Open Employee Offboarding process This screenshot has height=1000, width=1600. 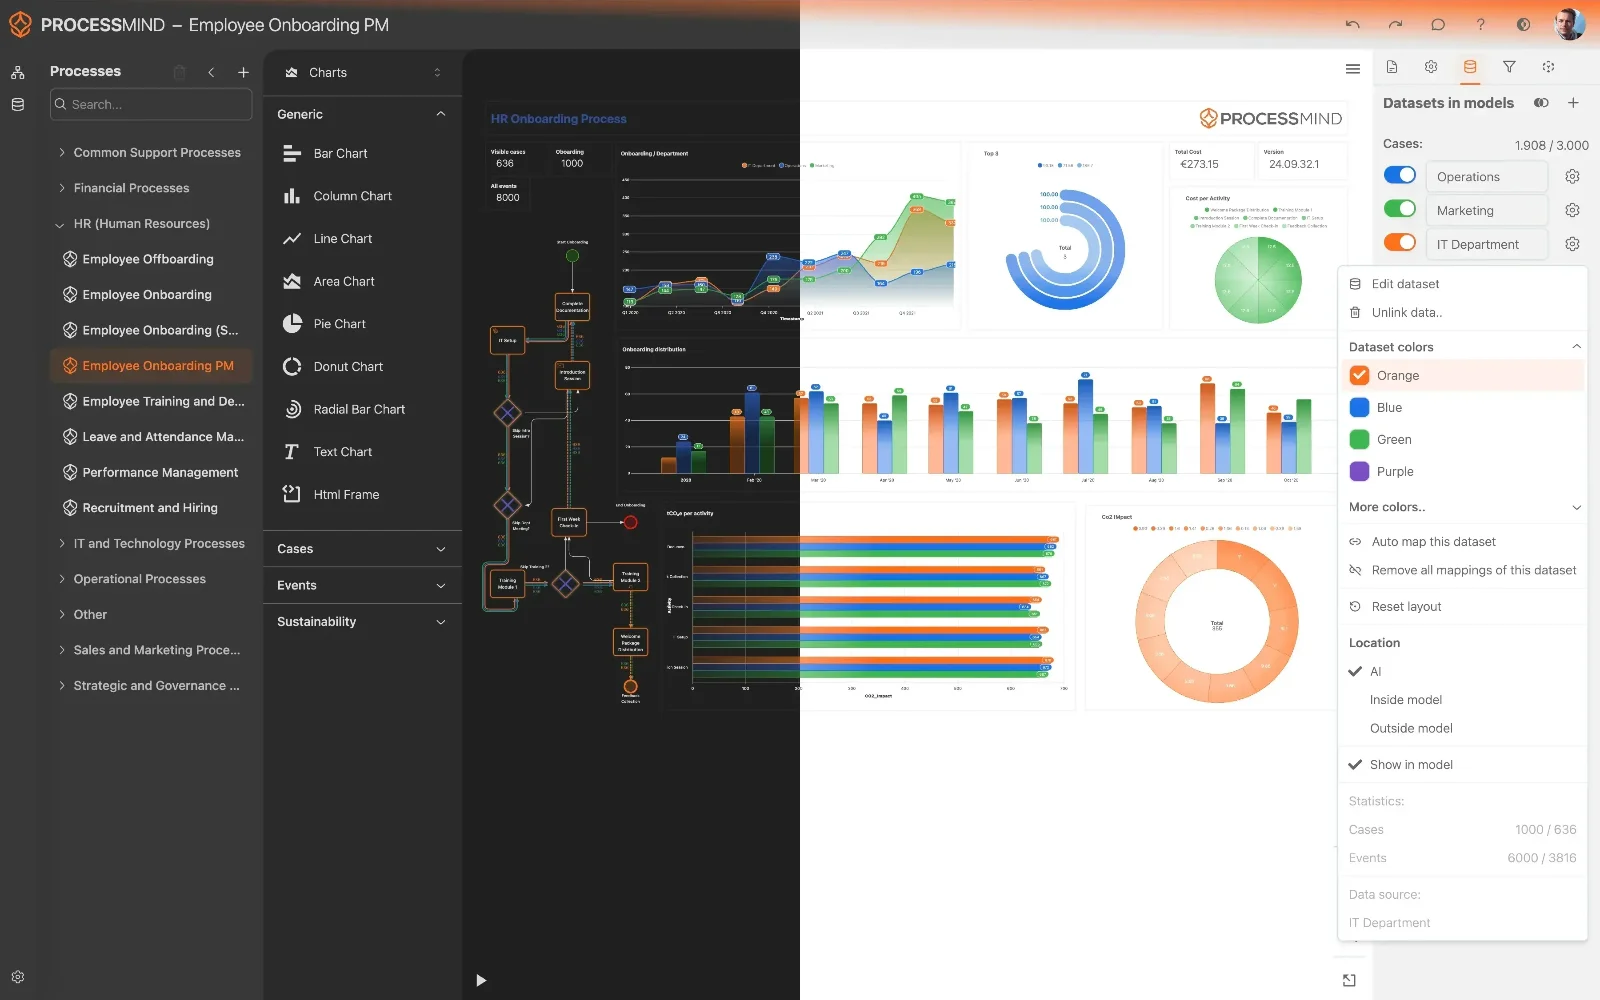click(148, 259)
